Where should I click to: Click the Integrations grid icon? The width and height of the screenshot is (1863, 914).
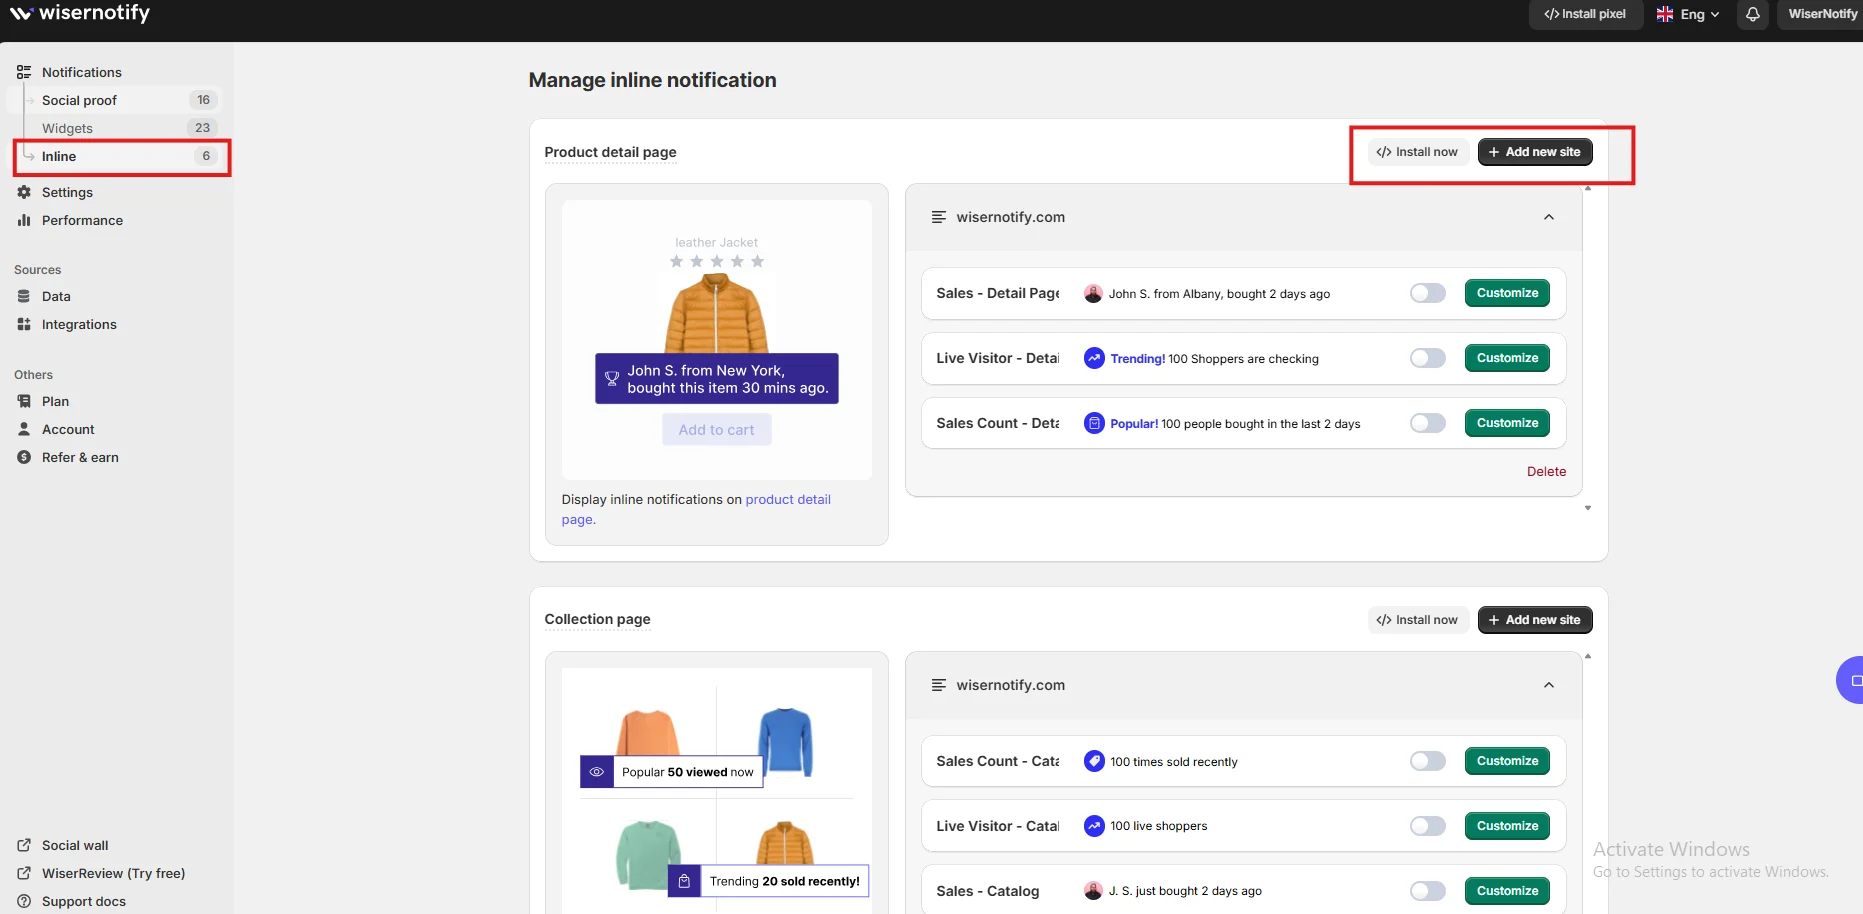[24, 324]
